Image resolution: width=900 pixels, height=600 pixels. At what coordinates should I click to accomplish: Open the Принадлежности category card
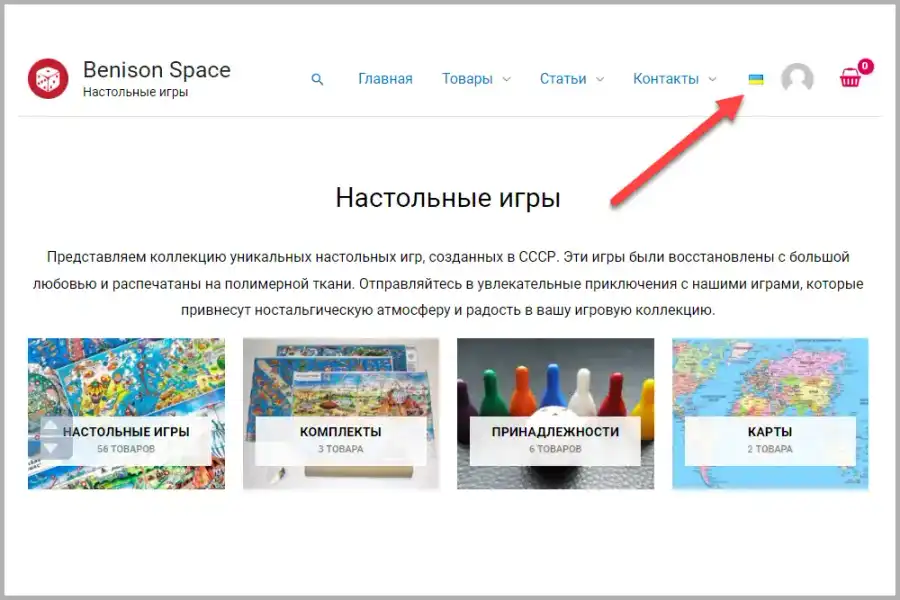pos(556,413)
